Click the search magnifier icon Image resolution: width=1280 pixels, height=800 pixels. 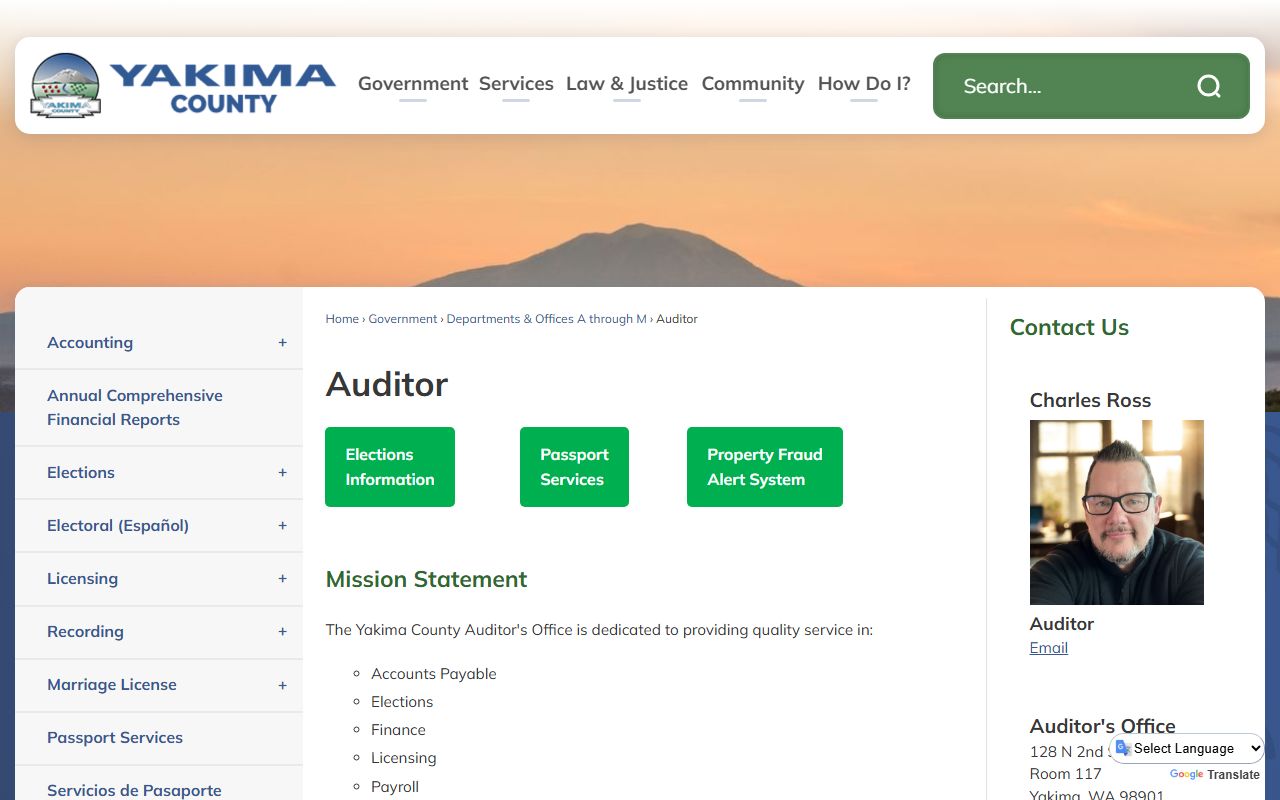click(x=1209, y=86)
